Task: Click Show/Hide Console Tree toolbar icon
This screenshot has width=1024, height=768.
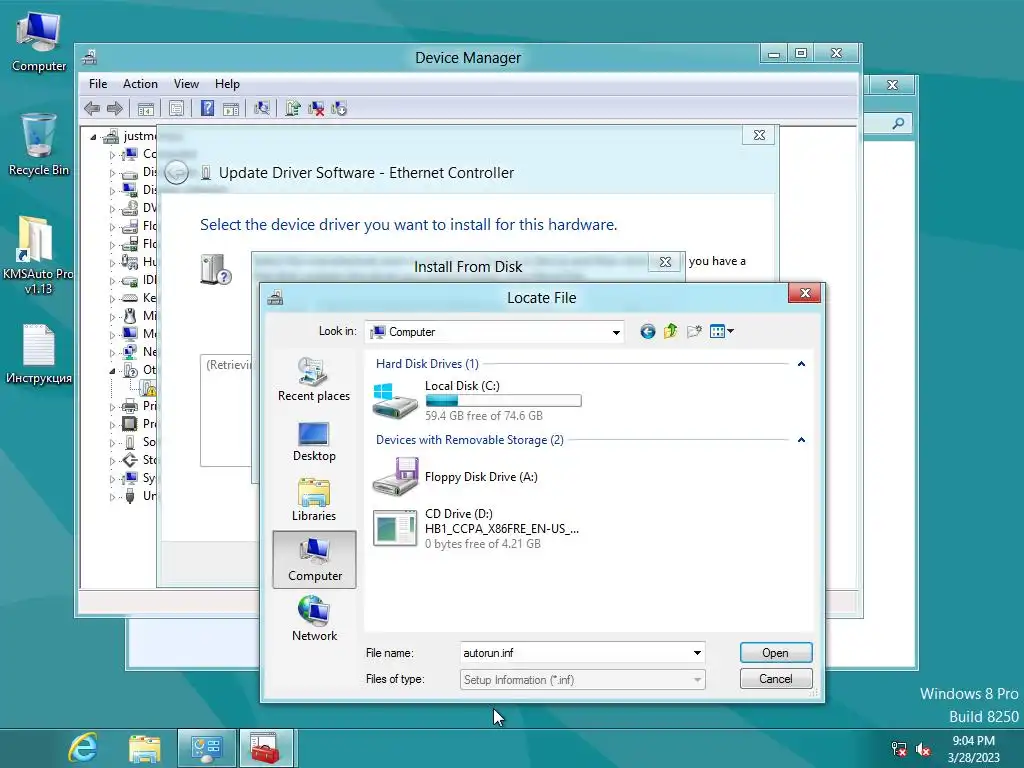Action: [x=146, y=108]
